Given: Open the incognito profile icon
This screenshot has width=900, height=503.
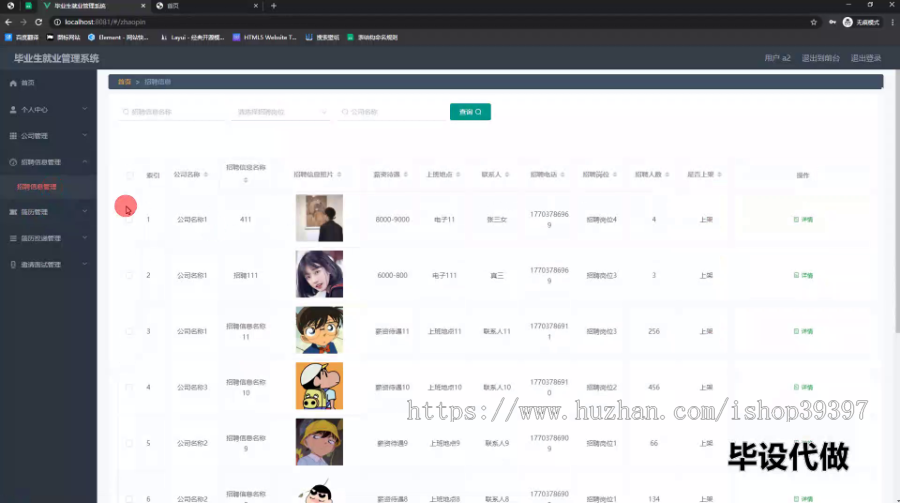Looking at the screenshot, I should (x=848, y=22).
